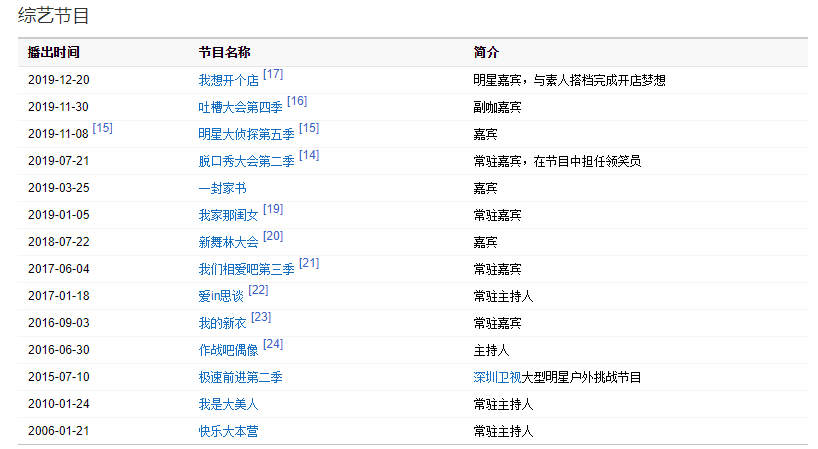Open the 新舞林大会 link

[x=228, y=243]
